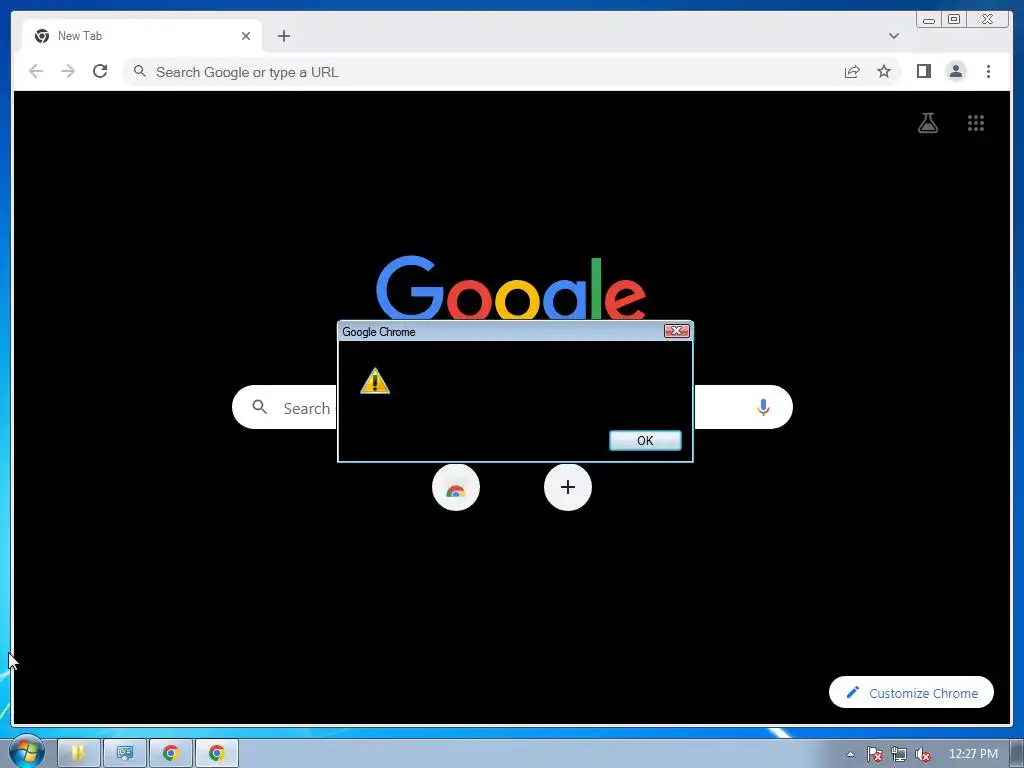Click the Google Chrome dialog title

[379, 332]
